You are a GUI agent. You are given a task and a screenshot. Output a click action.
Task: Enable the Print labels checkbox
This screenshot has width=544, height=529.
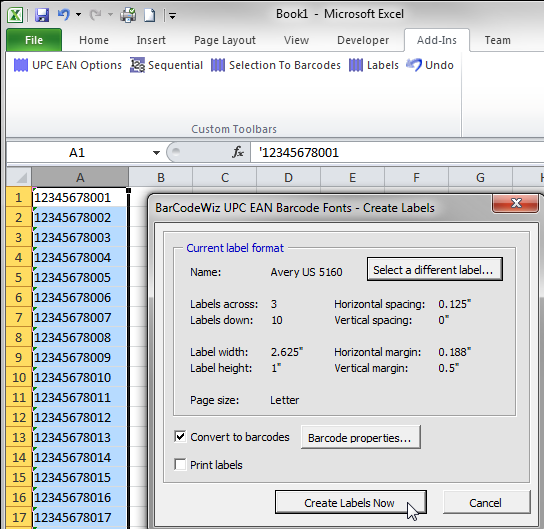coord(180,464)
